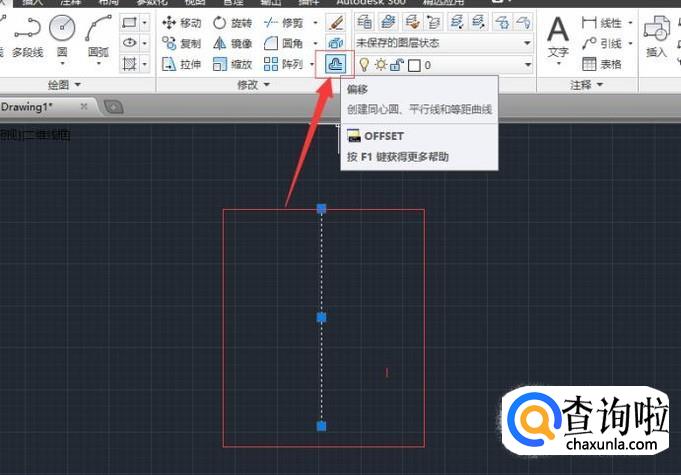The width and height of the screenshot is (681, 475).
Task: Click the Rotate (旋转) tool
Action: (x=233, y=22)
